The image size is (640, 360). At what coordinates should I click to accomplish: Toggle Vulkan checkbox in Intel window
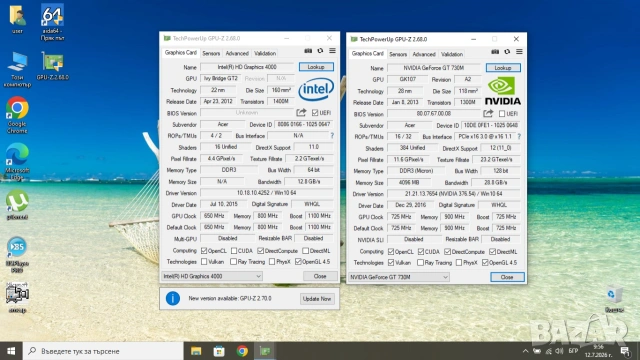tap(204, 261)
